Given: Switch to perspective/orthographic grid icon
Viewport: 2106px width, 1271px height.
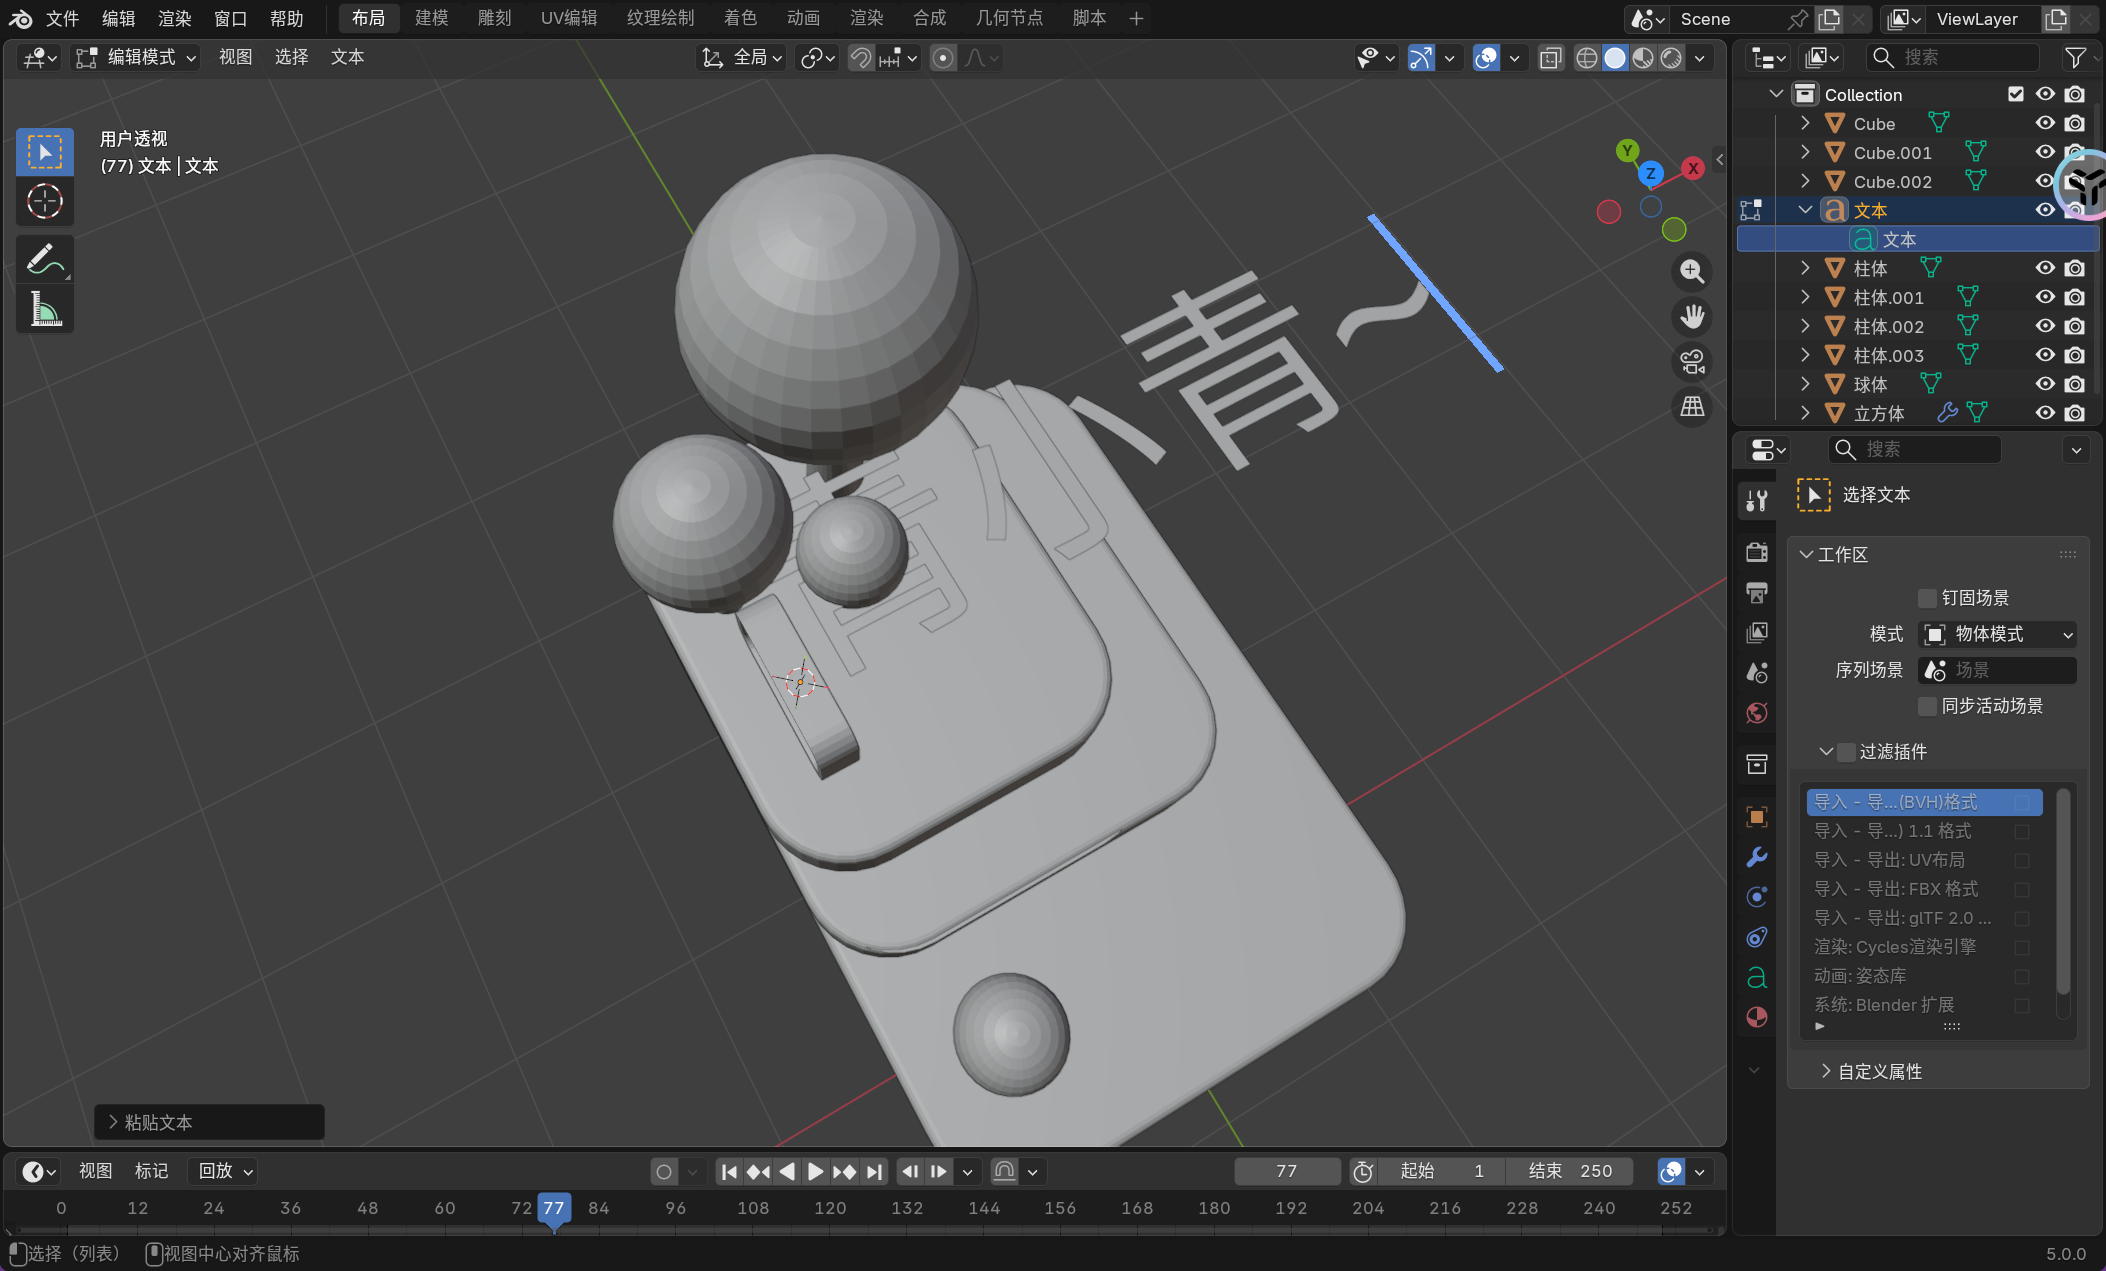Looking at the screenshot, I should pyautogui.click(x=1692, y=407).
